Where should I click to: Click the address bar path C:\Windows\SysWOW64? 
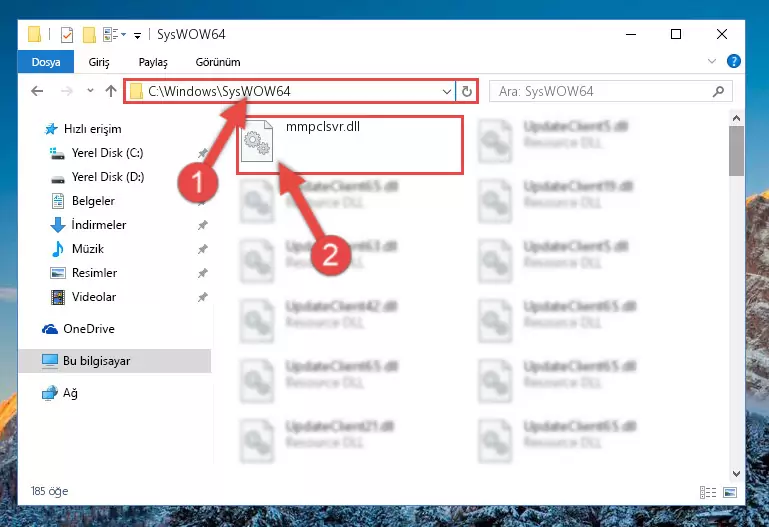(x=219, y=91)
